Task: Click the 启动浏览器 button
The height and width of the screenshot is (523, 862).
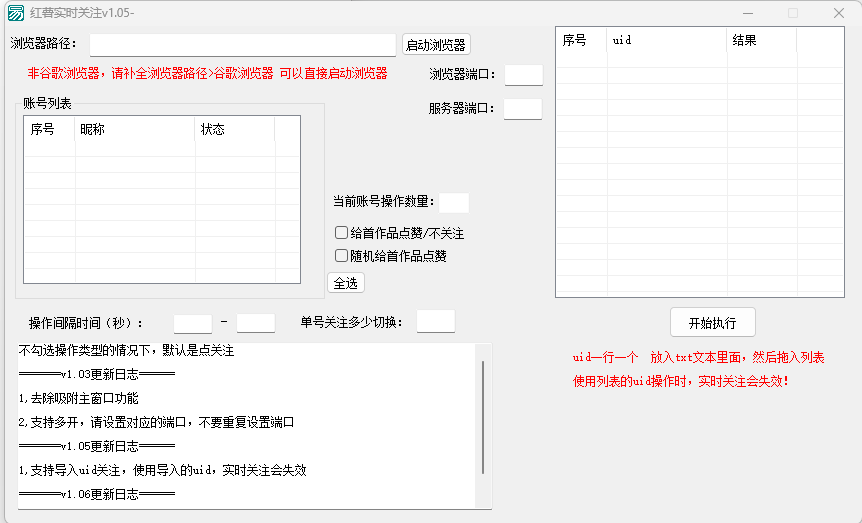Action: [435, 45]
